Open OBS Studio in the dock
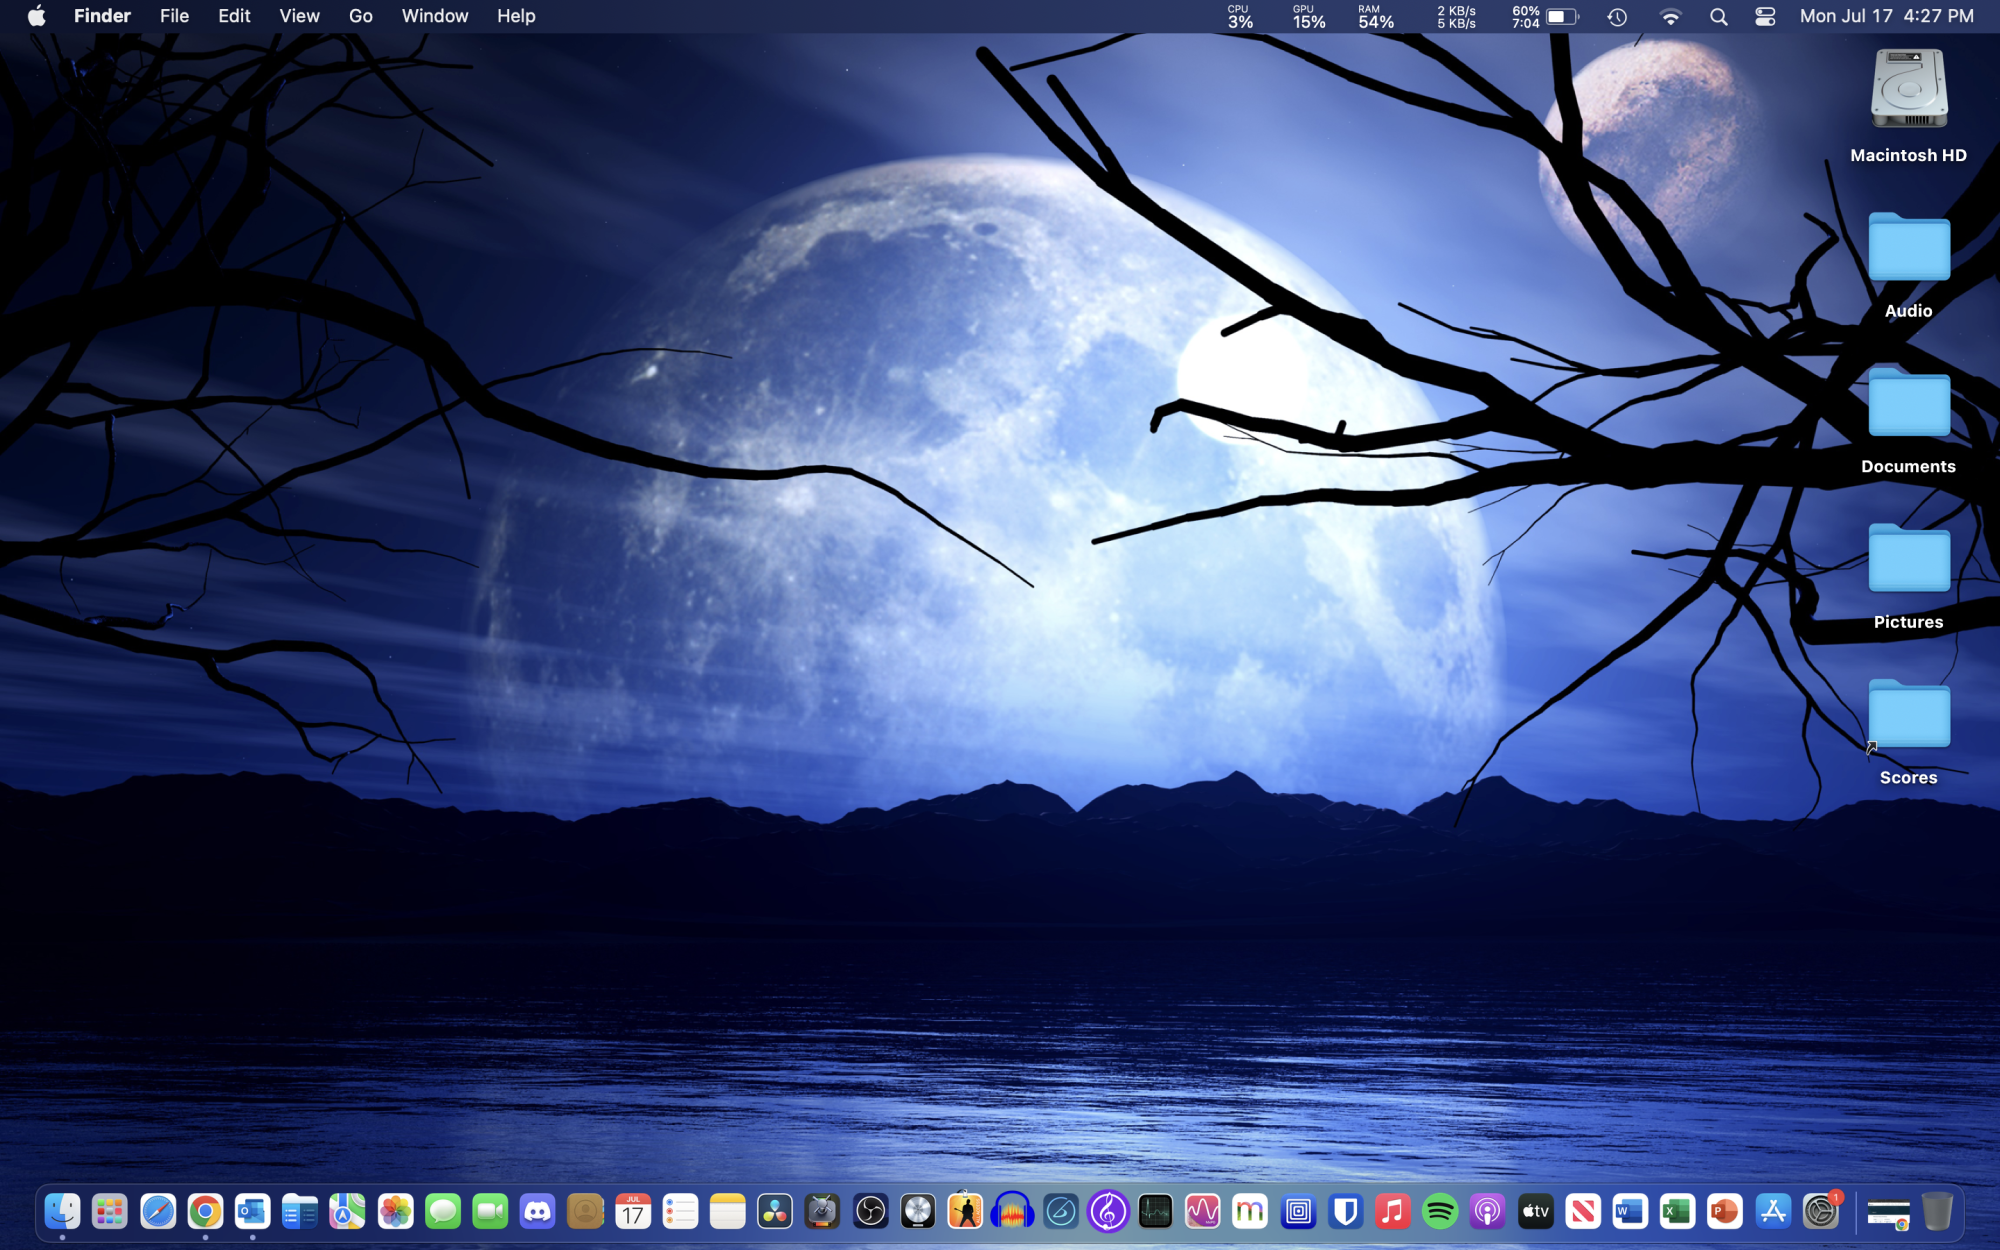 coord(870,1212)
